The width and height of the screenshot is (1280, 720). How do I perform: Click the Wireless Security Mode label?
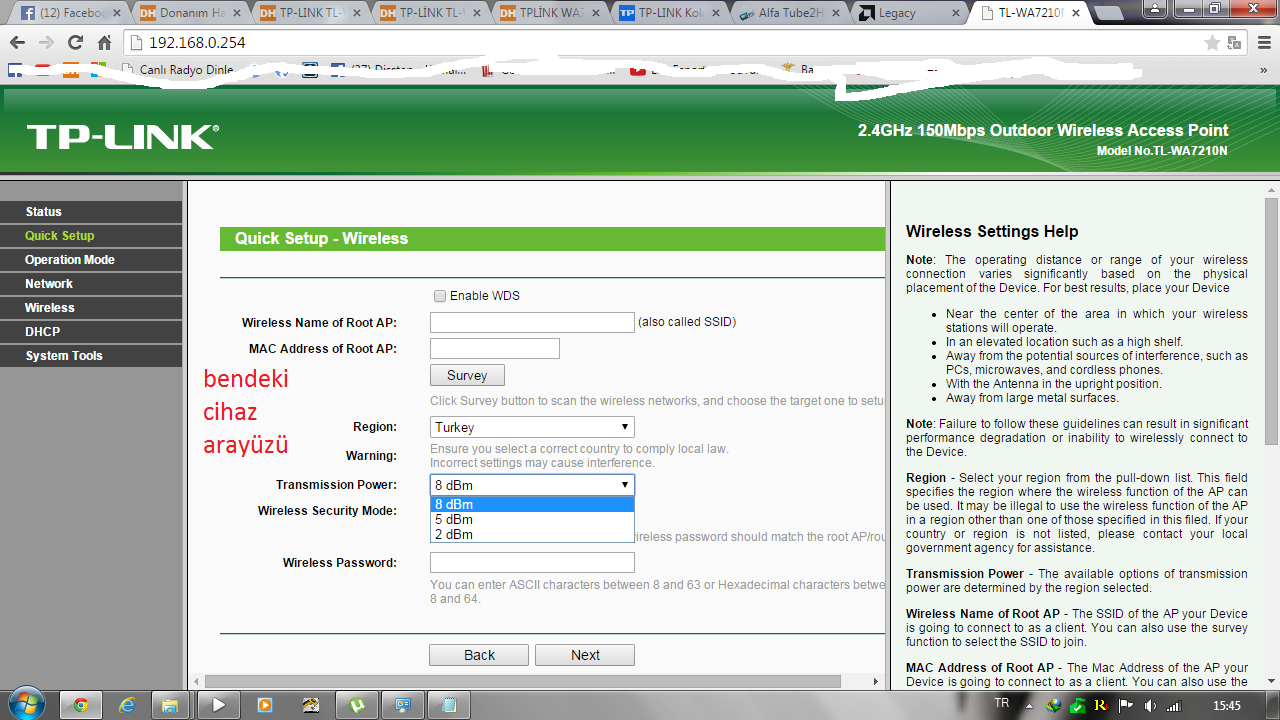point(327,511)
